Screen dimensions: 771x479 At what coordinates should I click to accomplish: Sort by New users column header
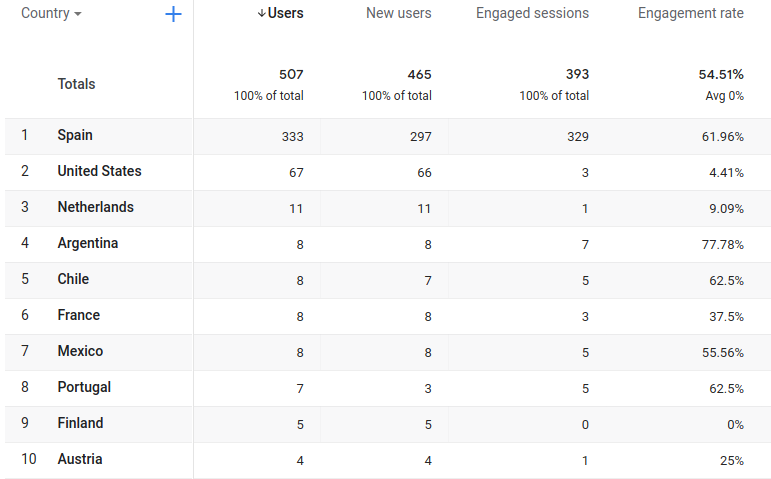point(399,14)
